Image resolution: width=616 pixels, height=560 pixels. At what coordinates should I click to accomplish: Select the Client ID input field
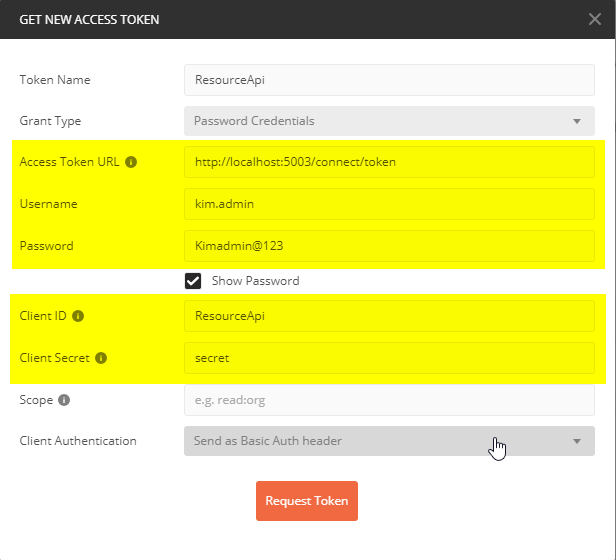(389, 316)
